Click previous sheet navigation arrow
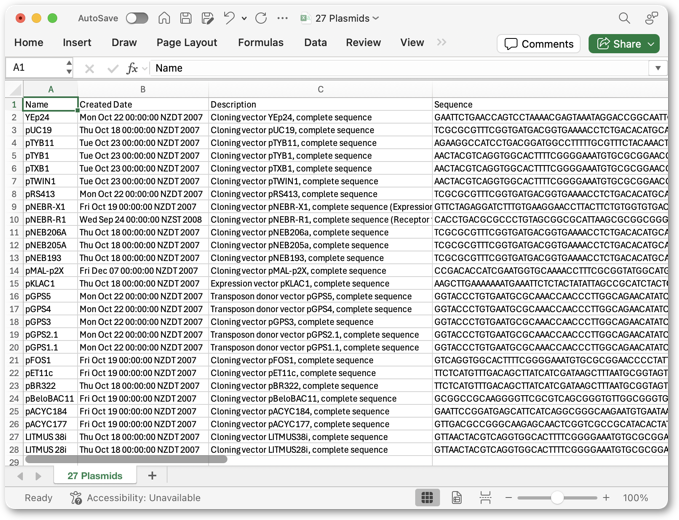This screenshot has height=520, width=679. pos(20,476)
